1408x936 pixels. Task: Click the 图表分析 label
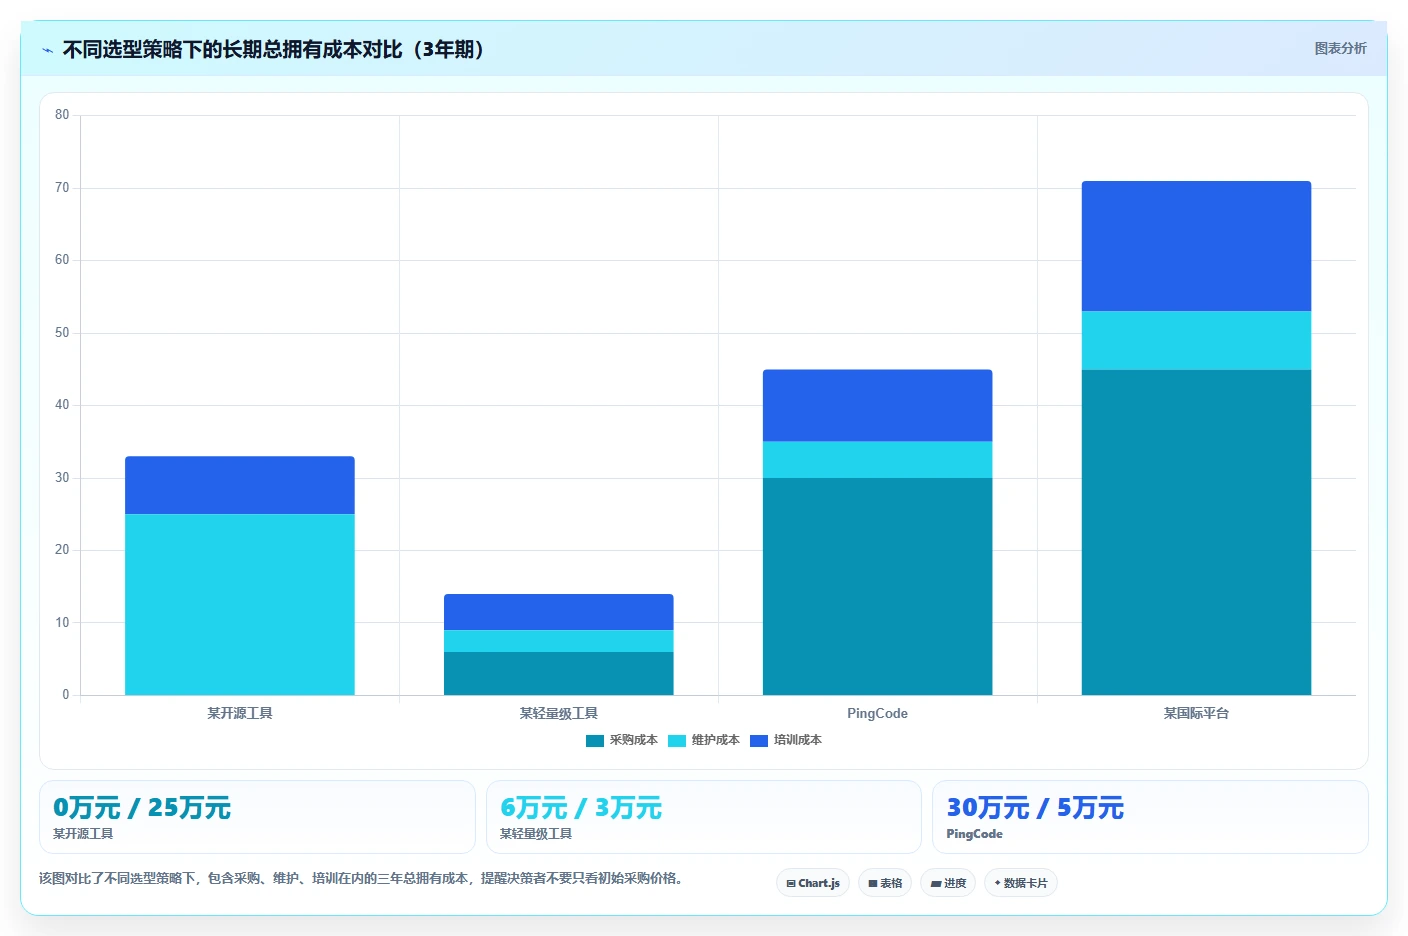pos(1340,49)
